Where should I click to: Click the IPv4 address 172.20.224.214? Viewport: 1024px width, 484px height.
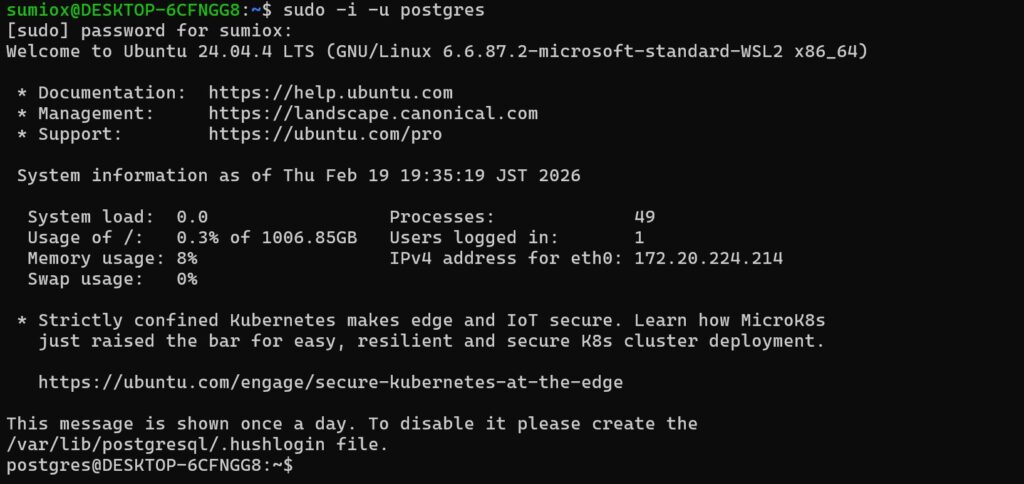coord(708,258)
